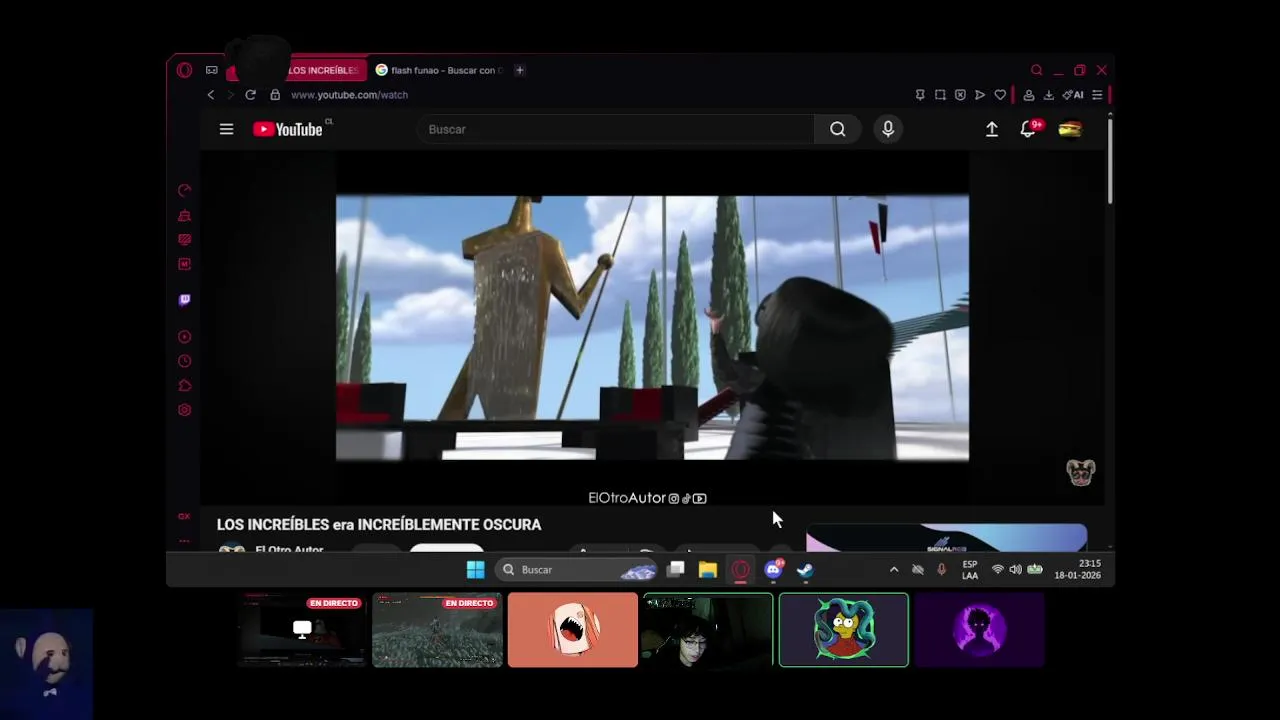This screenshot has height=720, width=1280.
Task: Click the ad blocker shield icon
Action: pyautogui.click(x=960, y=95)
